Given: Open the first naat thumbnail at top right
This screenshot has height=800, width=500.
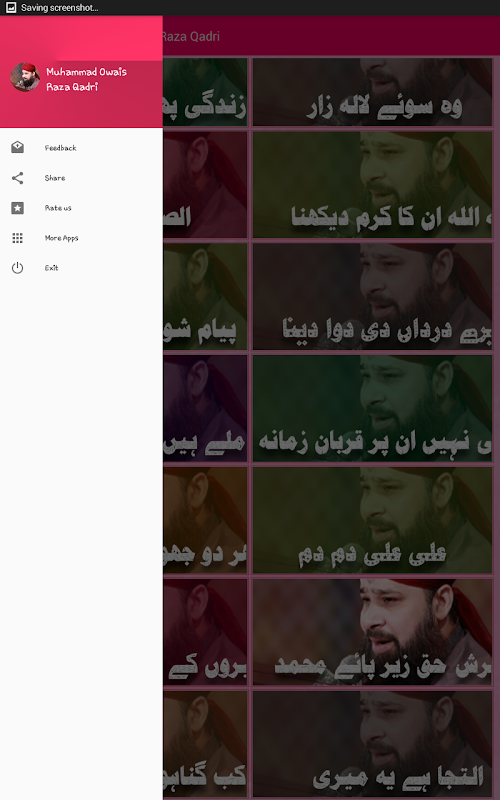Looking at the screenshot, I should pos(372,92).
